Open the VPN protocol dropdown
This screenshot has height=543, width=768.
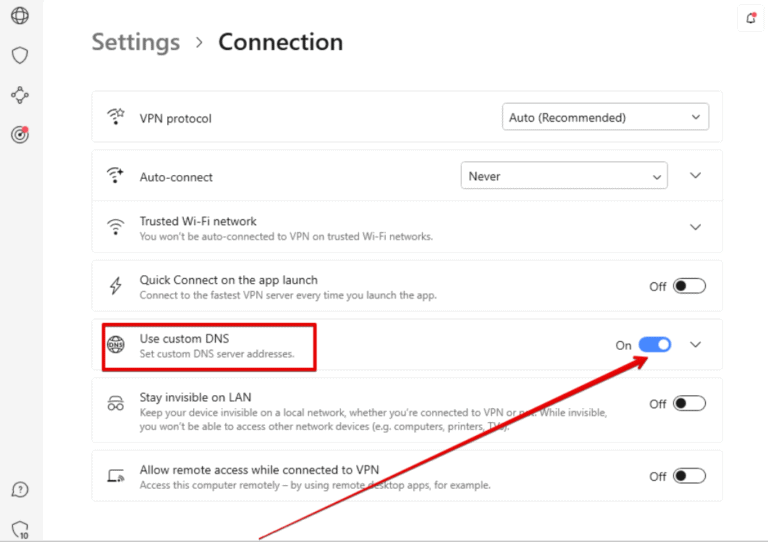[x=605, y=117]
